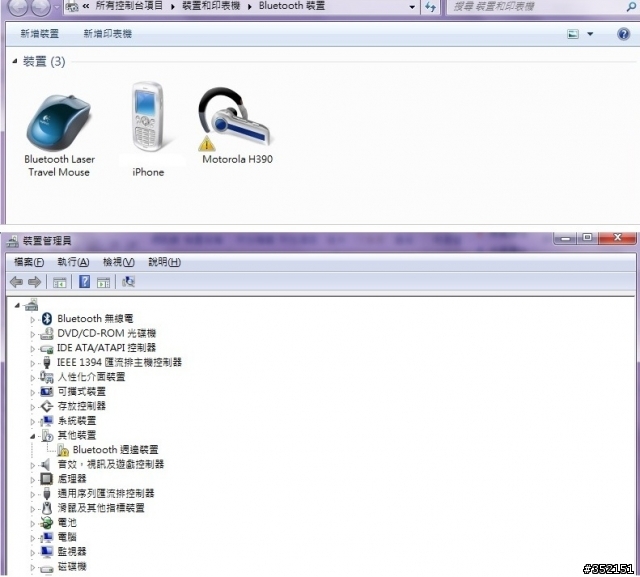
Task: Click Bluetooth 無線電 icon
Action: pos(47,319)
